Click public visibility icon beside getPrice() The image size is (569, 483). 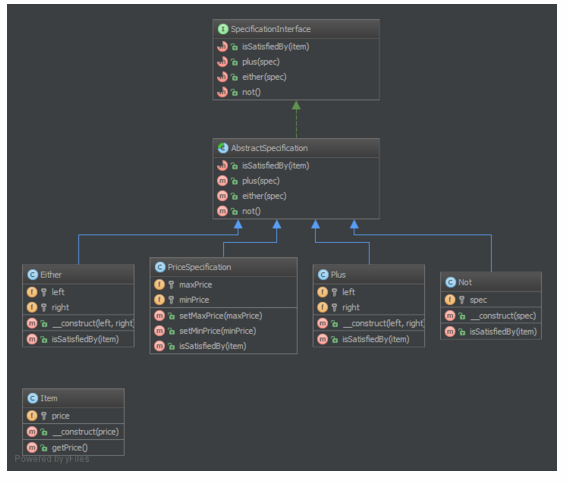click(x=44, y=448)
